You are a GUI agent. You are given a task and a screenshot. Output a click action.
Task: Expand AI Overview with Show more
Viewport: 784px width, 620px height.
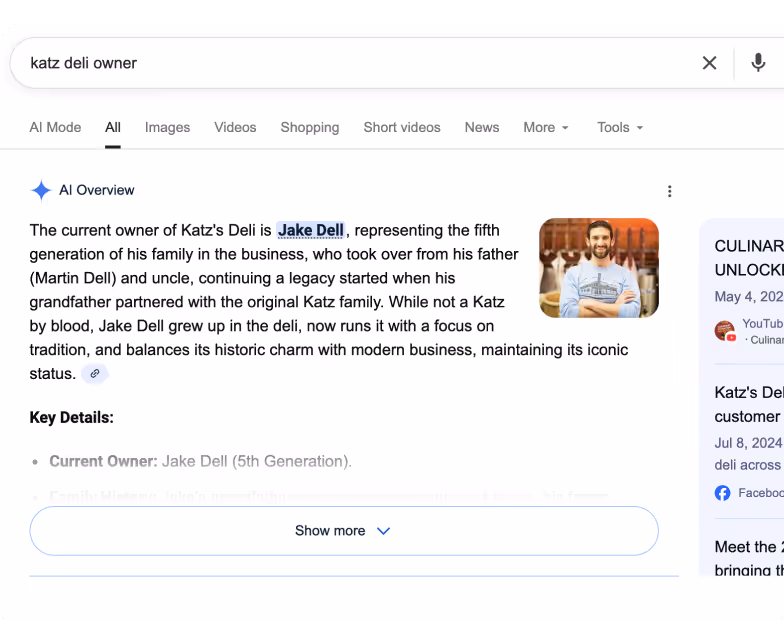(344, 530)
